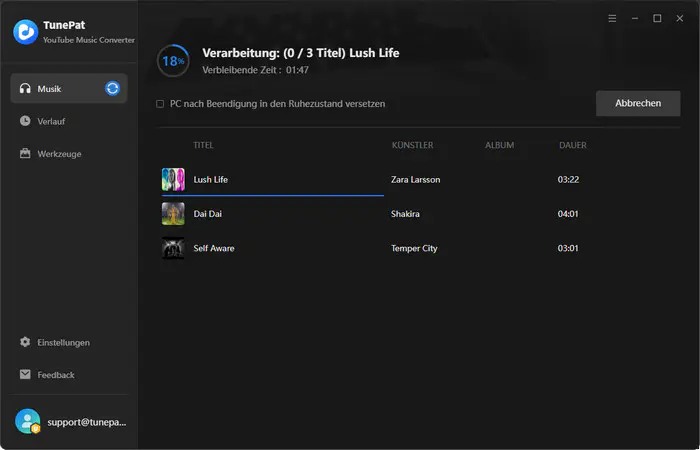Close the TunePat window

pyautogui.click(x=679, y=18)
